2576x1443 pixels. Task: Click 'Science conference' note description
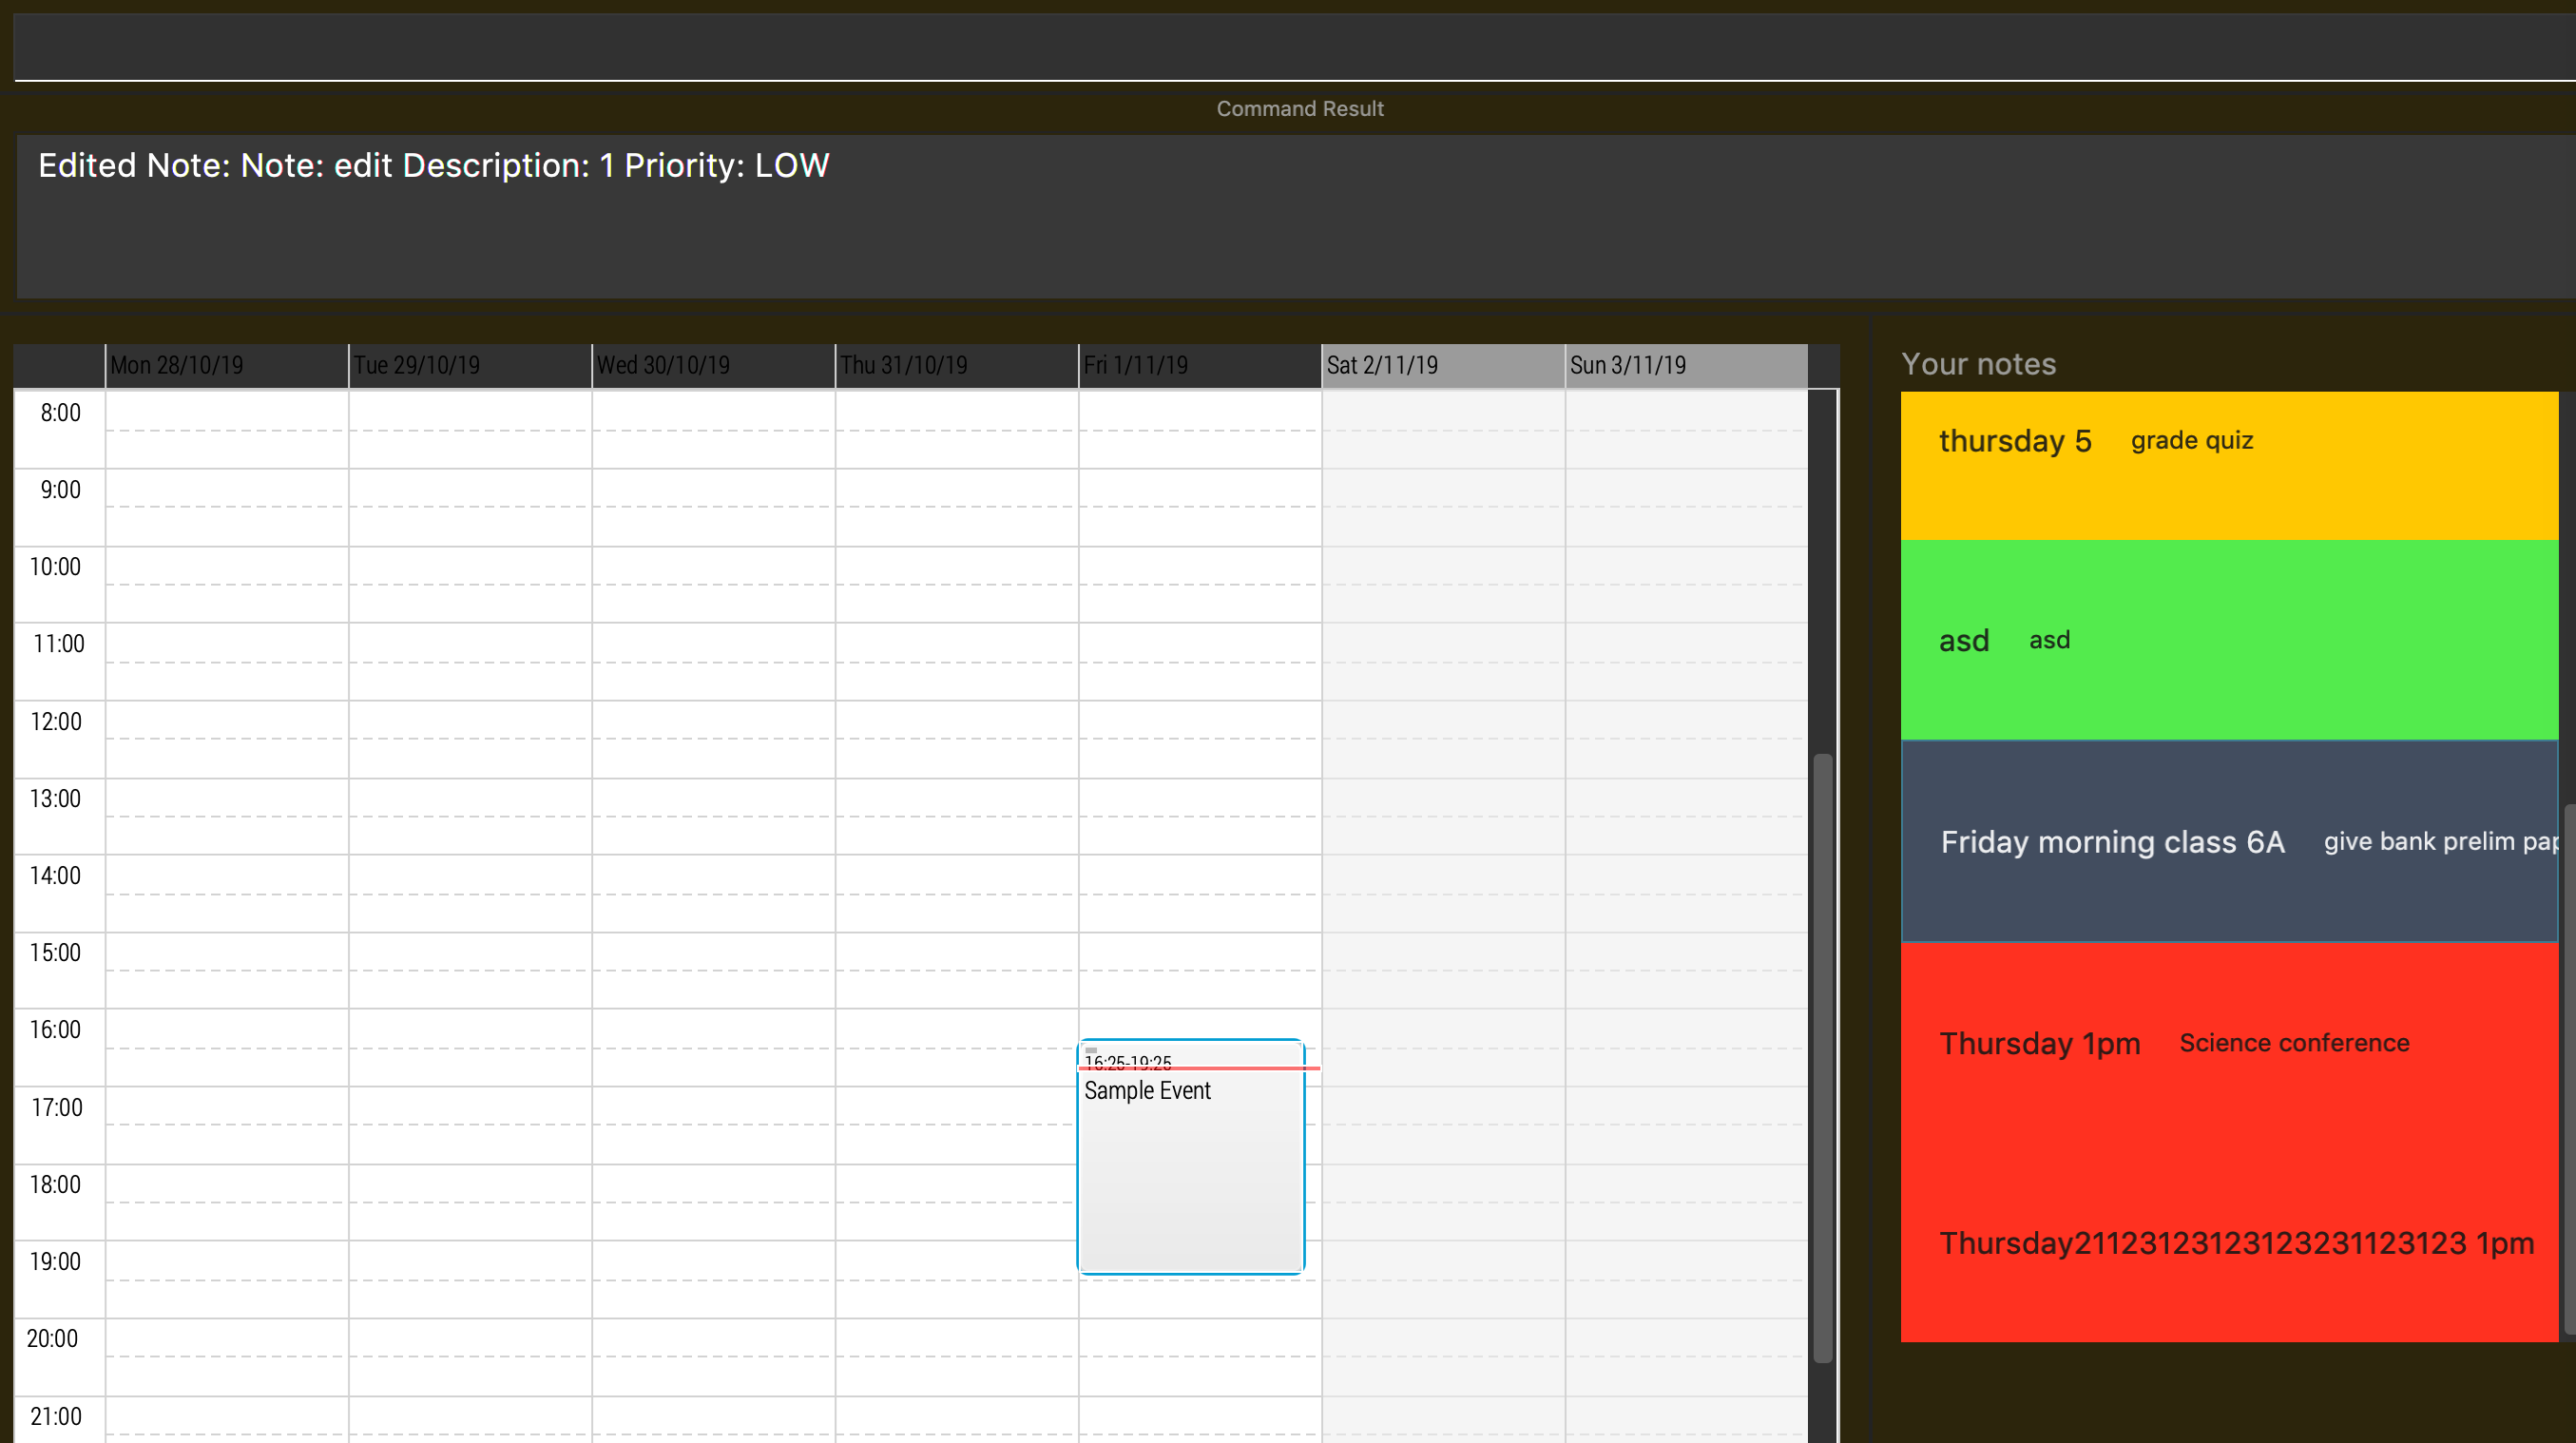coord(2294,1043)
